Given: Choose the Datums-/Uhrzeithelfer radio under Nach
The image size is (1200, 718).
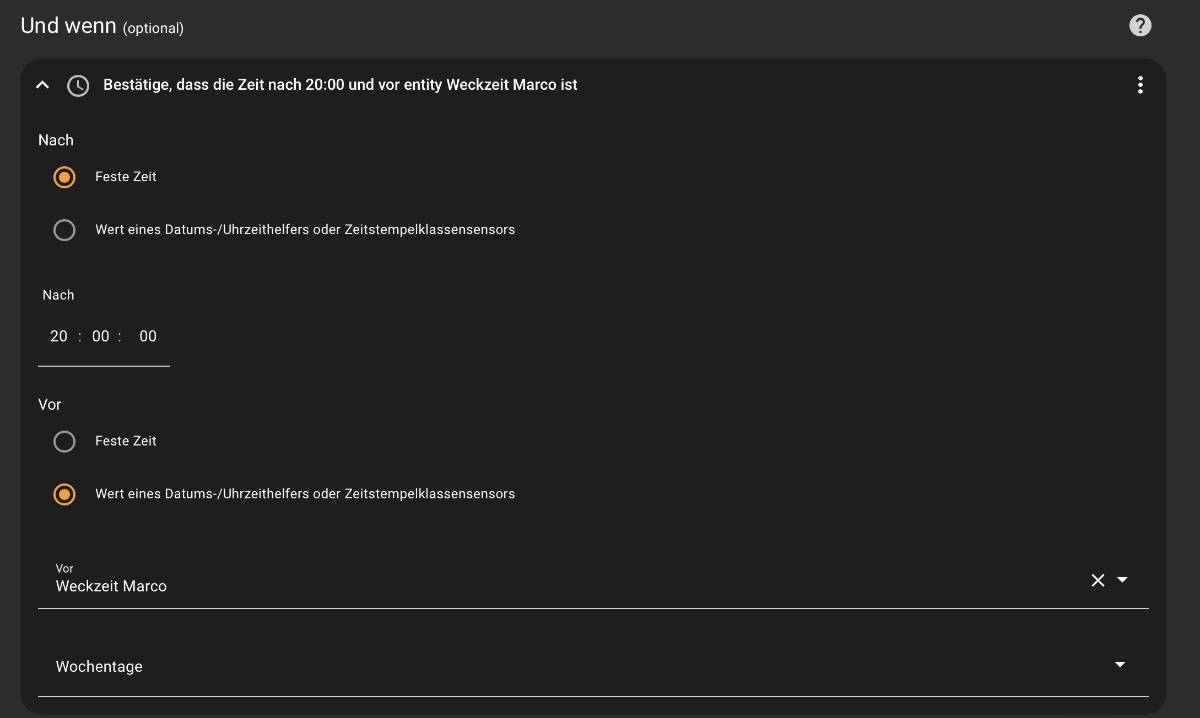Looking at the screenshot, I should click(65, 230).
